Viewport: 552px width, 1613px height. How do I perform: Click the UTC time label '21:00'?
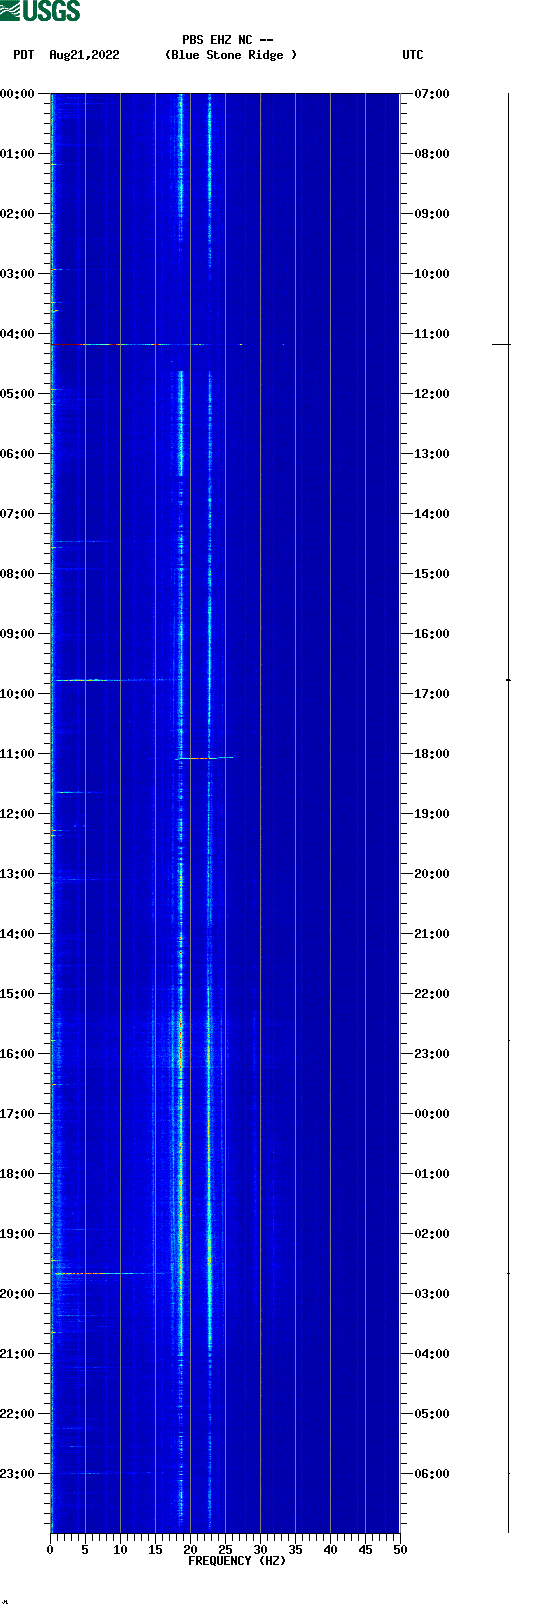[x=432, y=934]
